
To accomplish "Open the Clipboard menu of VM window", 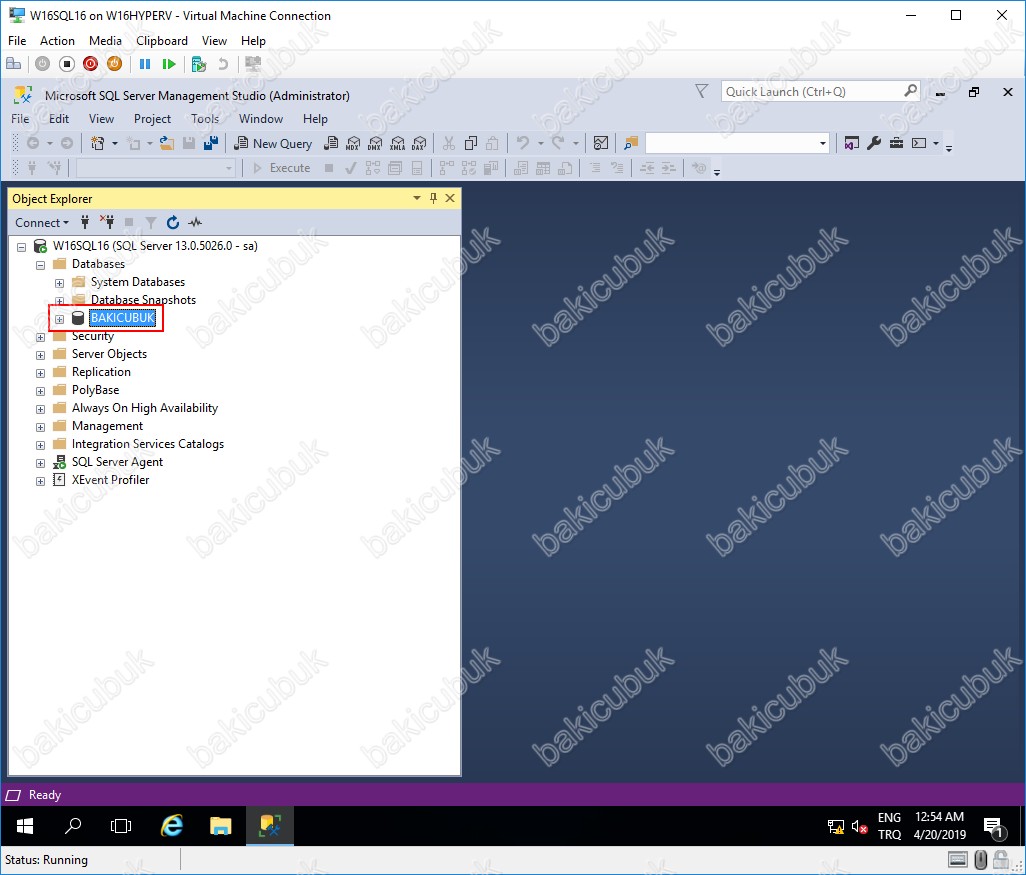I will coord(162,41).
